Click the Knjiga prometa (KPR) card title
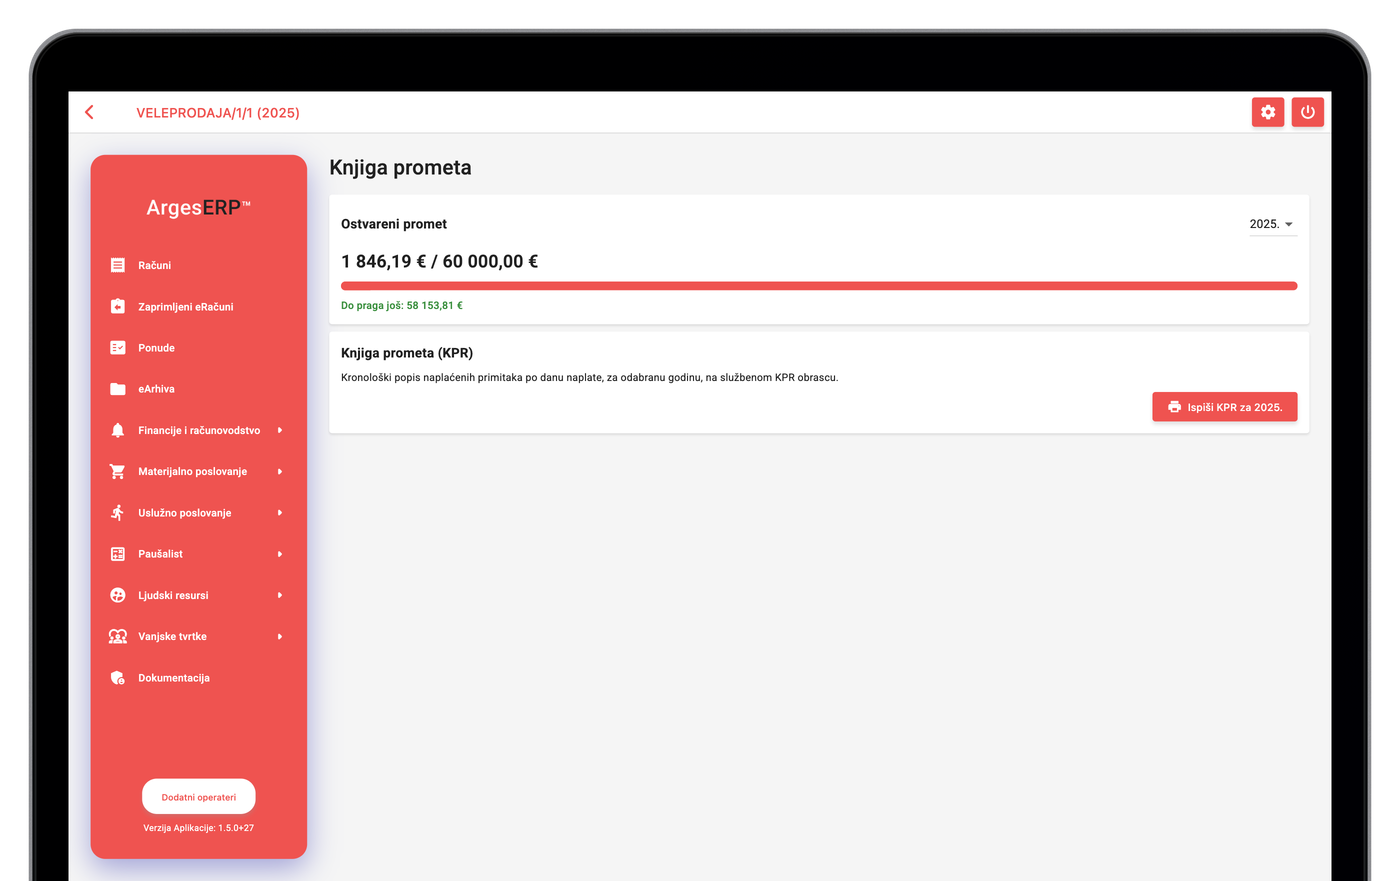This screenshot has height=881, width=1400. (x=407, y=353)
